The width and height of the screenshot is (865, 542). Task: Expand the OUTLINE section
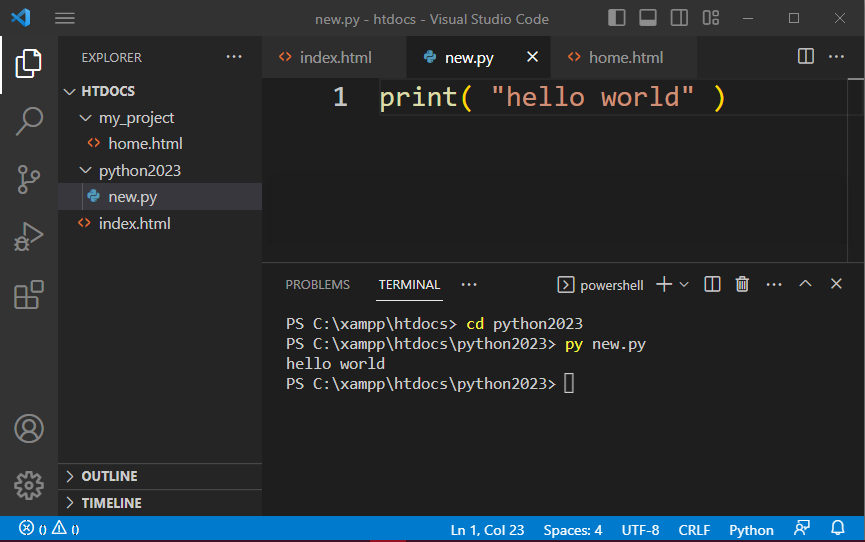109,476
